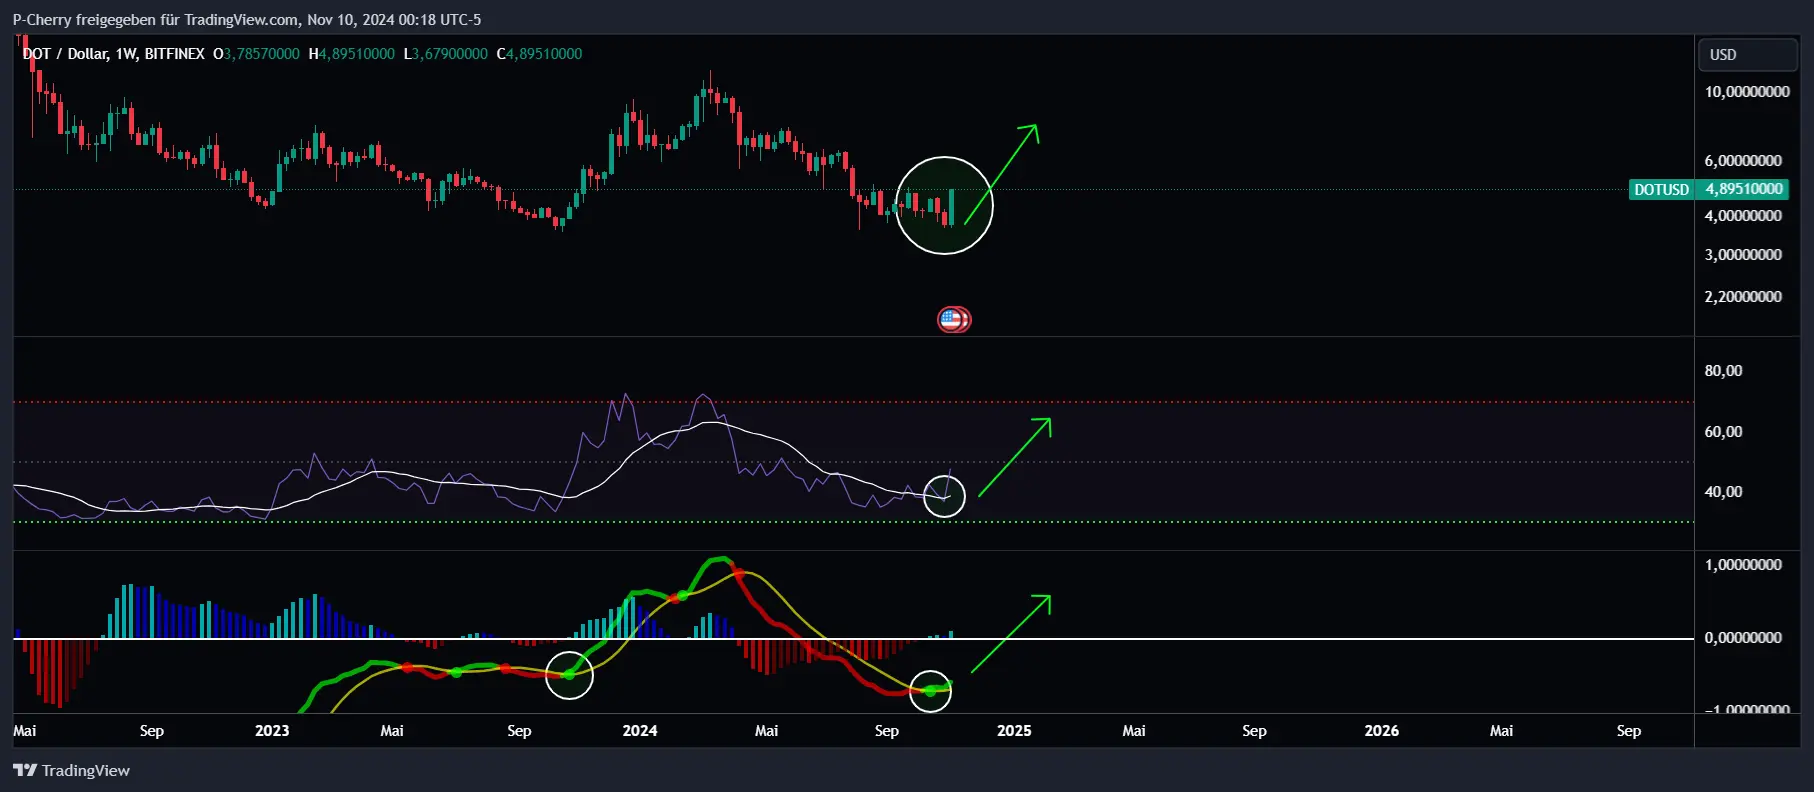The width and height of the screenshot is (1814, 792).
Task: Click the 4,89510000 current price label
Action: click(1744, 189)
